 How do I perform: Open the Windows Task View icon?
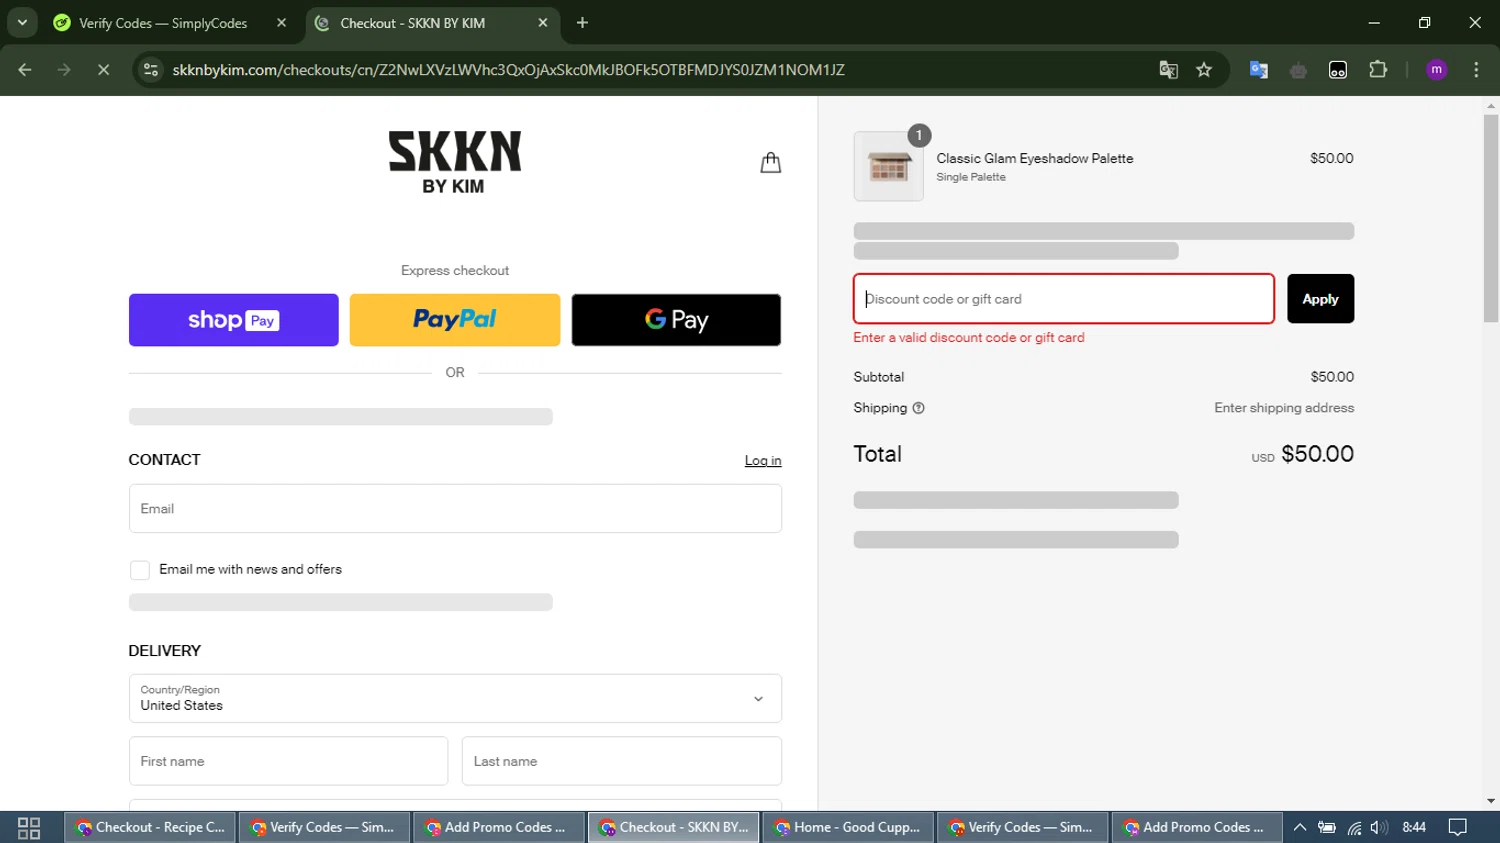coord(29,827)
